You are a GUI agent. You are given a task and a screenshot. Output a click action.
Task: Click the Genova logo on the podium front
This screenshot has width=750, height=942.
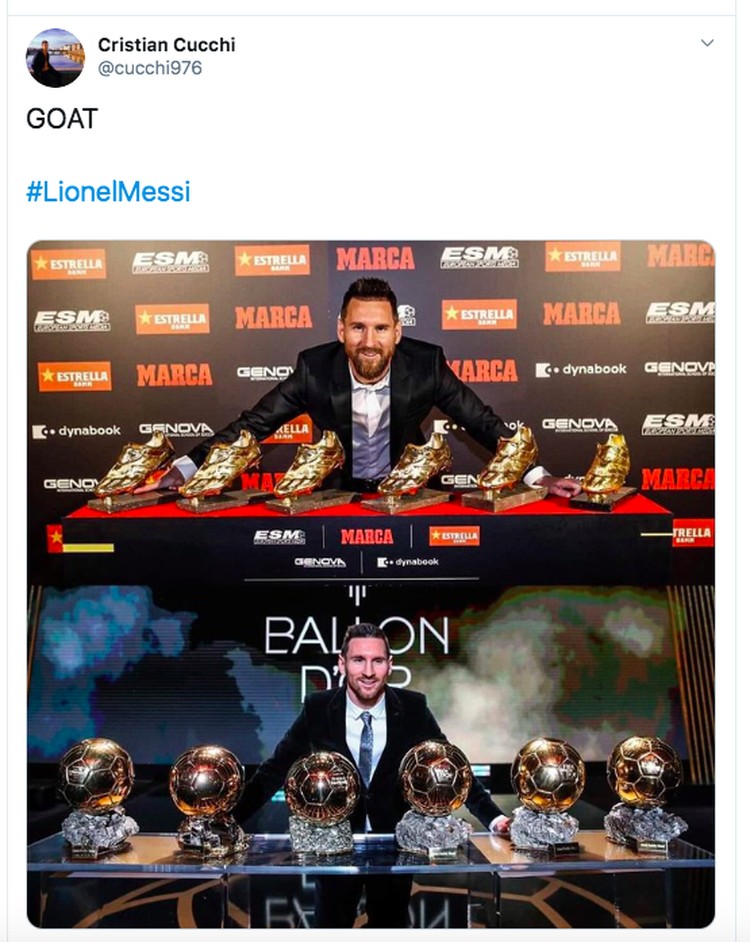tap(320, 562)
